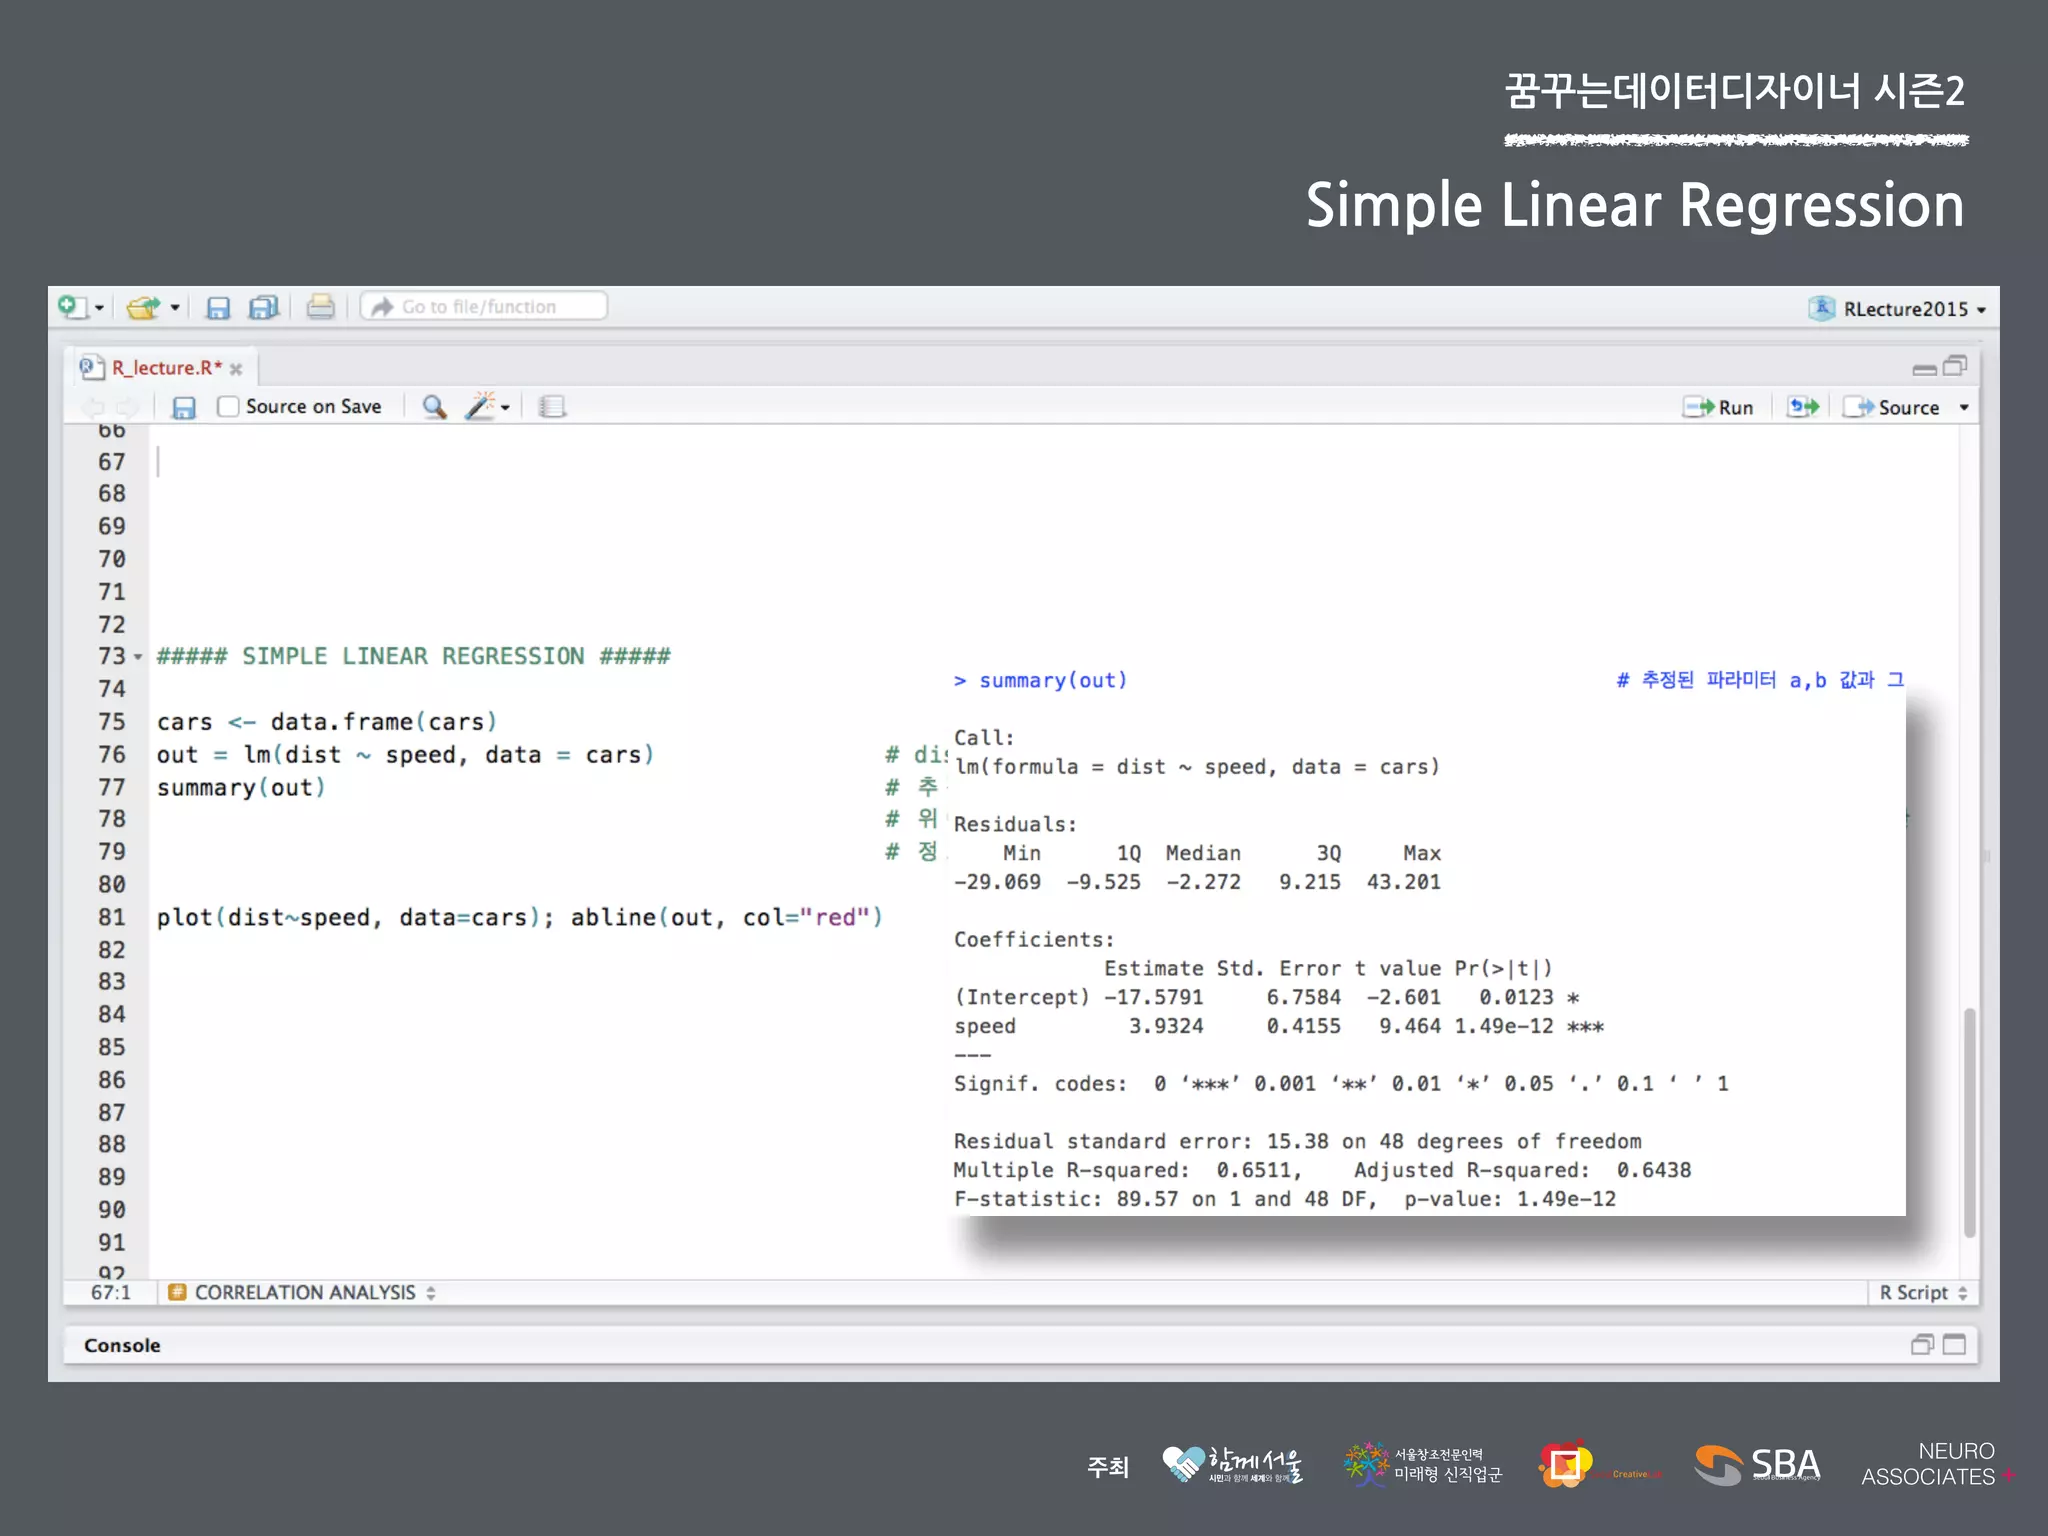
Task: Open Find/Replace magnifier tool
Action: [x=433, y=407]
